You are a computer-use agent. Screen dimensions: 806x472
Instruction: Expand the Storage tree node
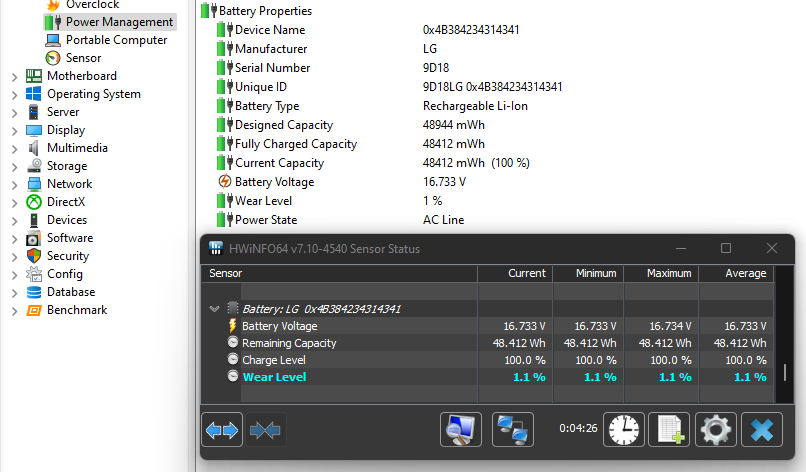coord(14,167)
